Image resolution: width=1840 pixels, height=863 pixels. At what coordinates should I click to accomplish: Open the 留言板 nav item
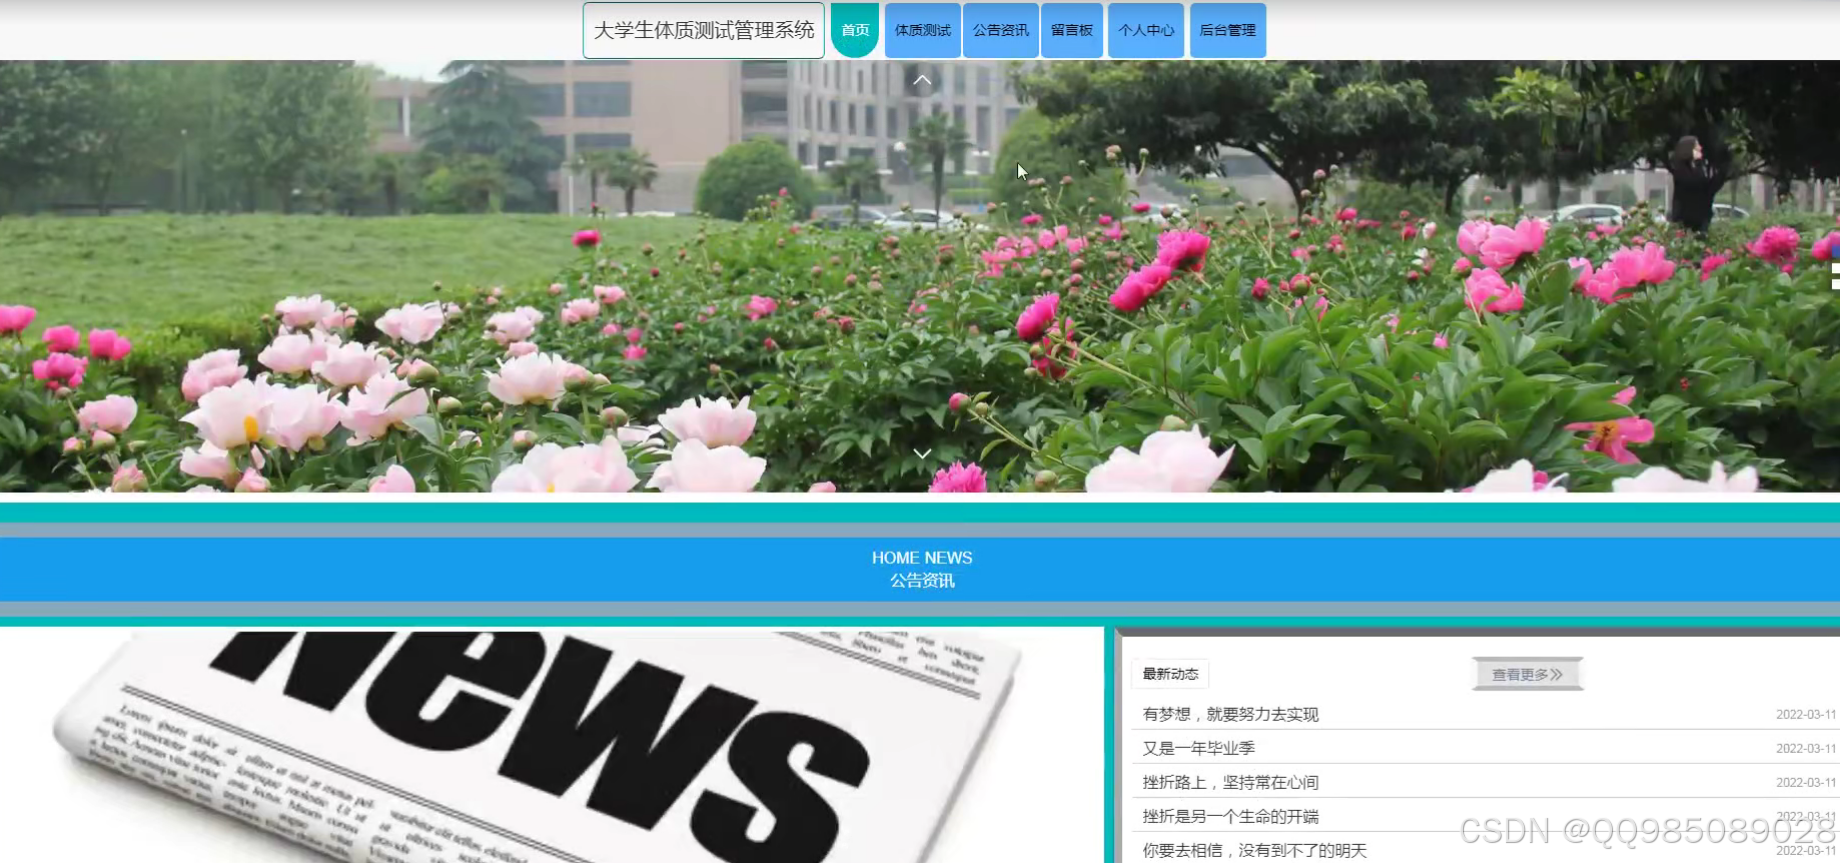tap(1072, 30)
